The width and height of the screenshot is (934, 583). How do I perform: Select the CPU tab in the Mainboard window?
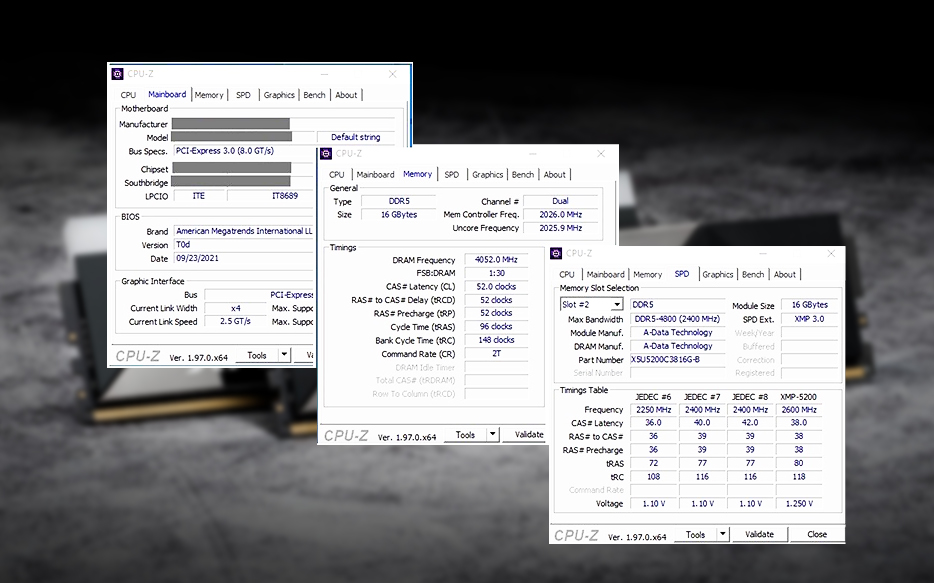coord(127,94)
